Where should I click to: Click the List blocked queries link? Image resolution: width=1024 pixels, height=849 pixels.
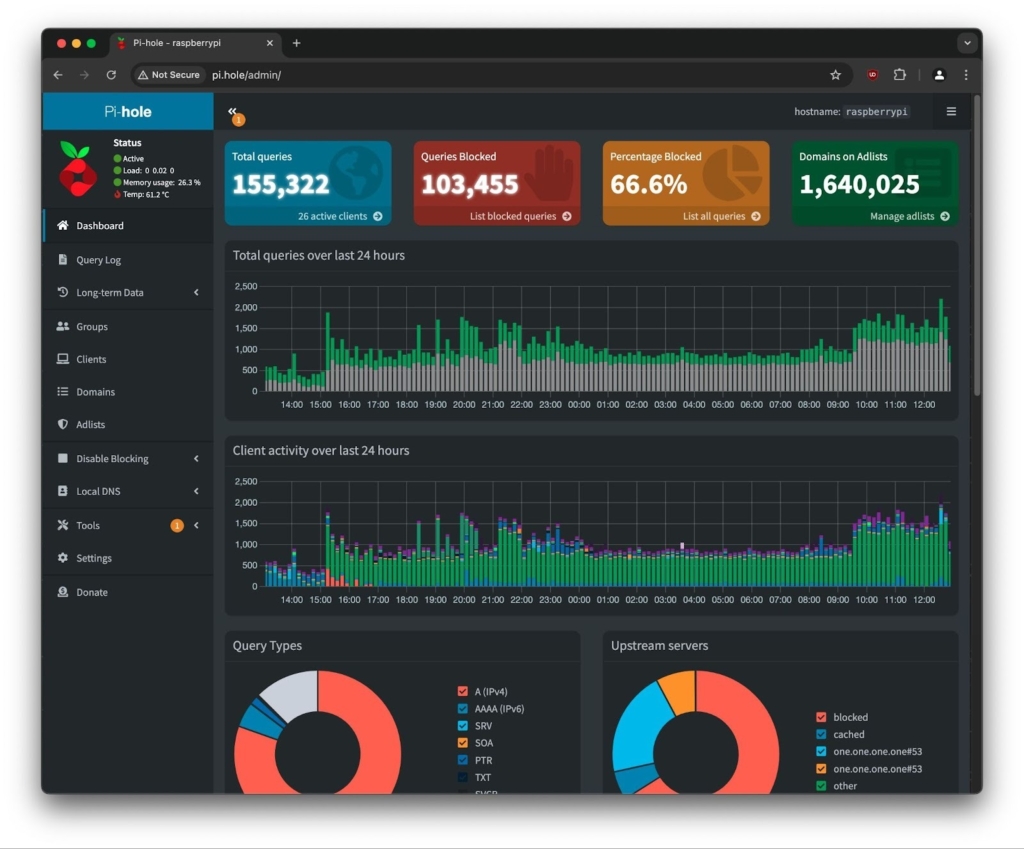(520, 216)
